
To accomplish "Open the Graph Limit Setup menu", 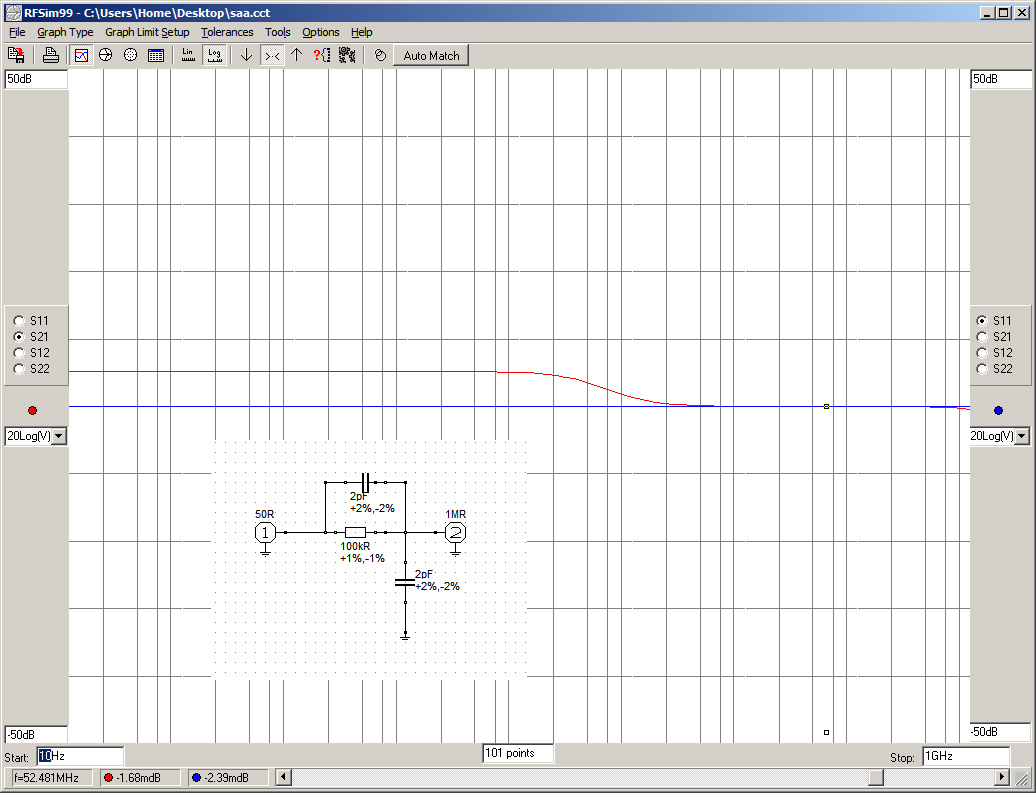I will coord(147,32).
